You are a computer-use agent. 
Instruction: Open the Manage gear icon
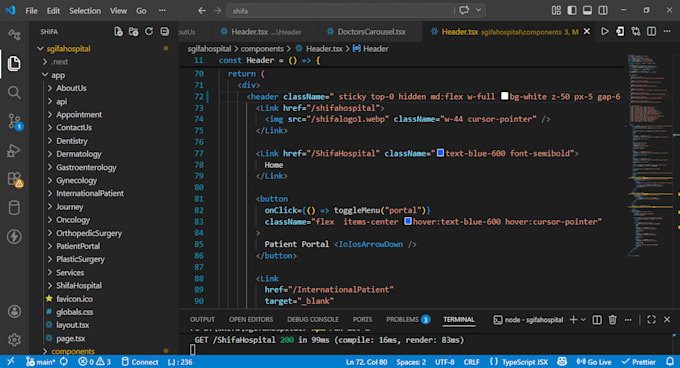pos(14,340)
